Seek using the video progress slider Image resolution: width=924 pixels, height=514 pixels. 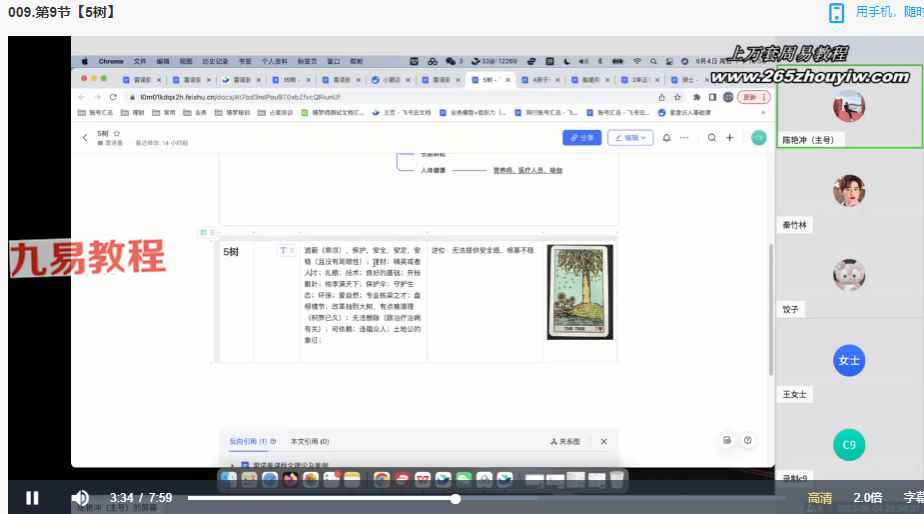coord(486,499)
